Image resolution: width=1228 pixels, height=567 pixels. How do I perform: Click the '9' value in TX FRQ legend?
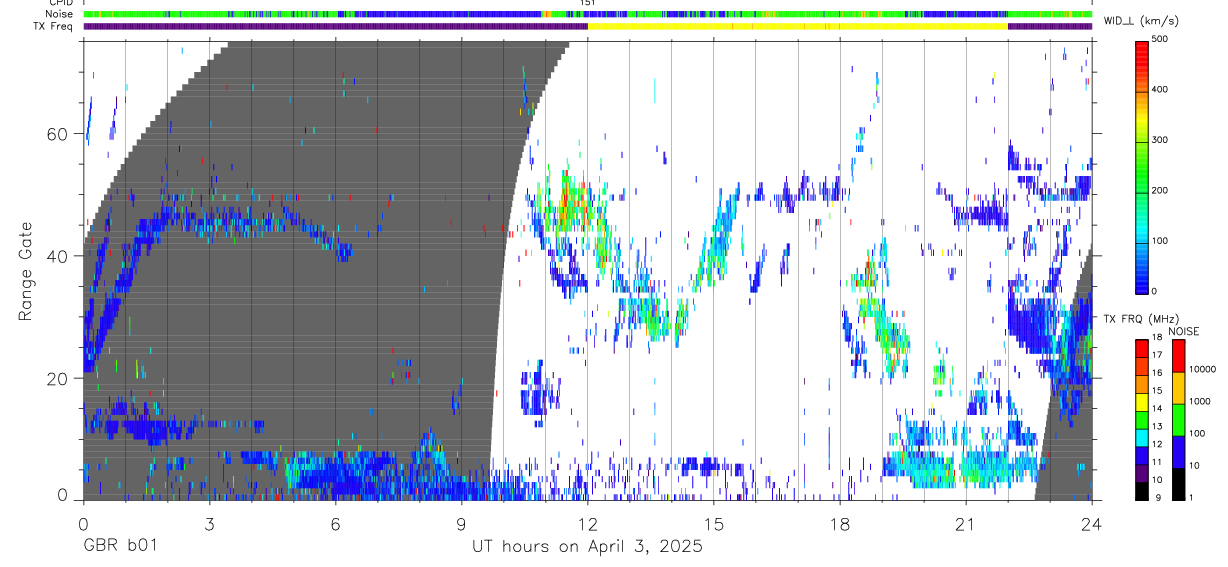[x=1160, y=497]
